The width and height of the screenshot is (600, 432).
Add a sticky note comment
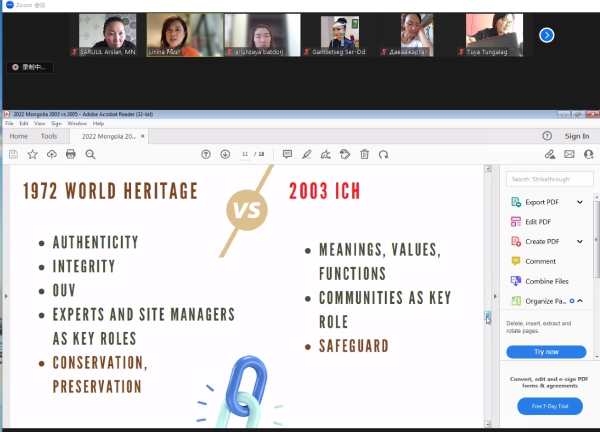tap(287, 154)
